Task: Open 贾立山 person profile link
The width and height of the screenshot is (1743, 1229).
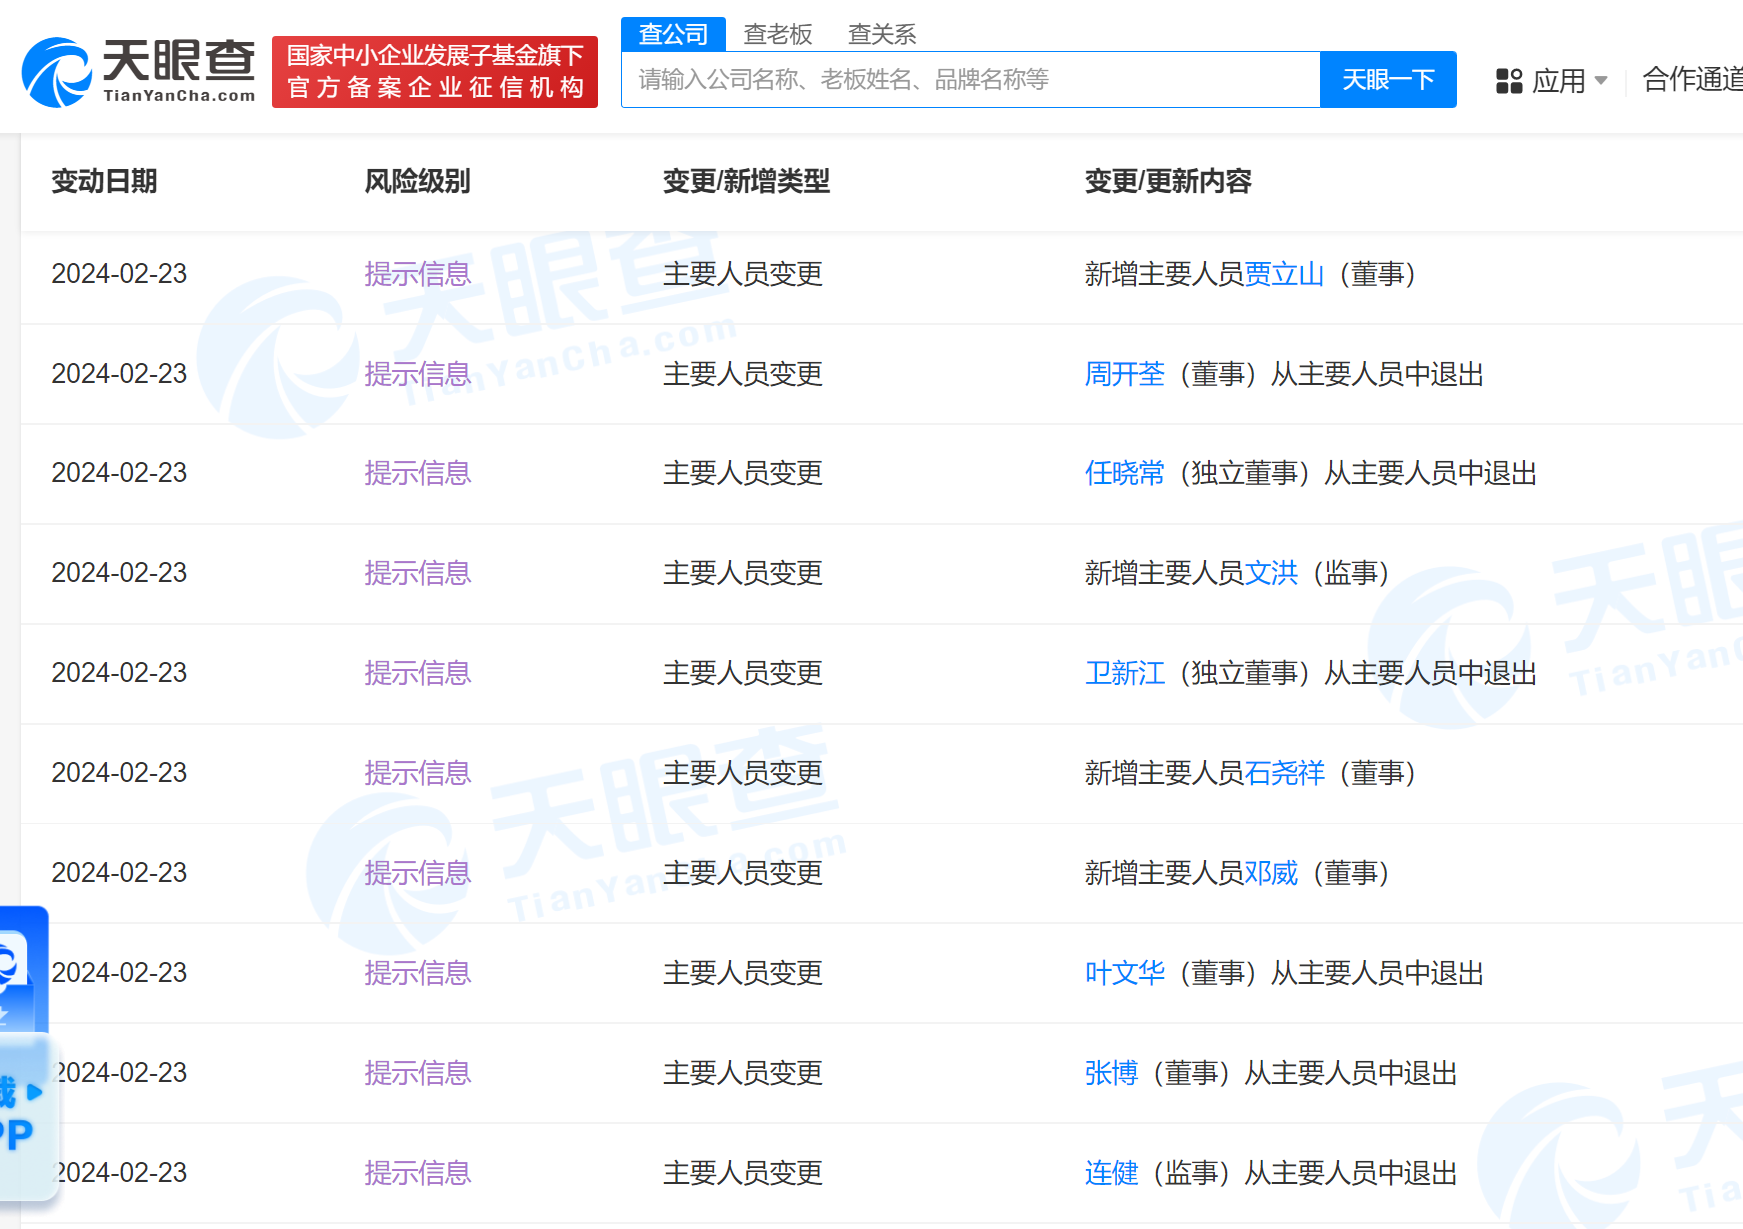Action: [x=1284, y=274]
